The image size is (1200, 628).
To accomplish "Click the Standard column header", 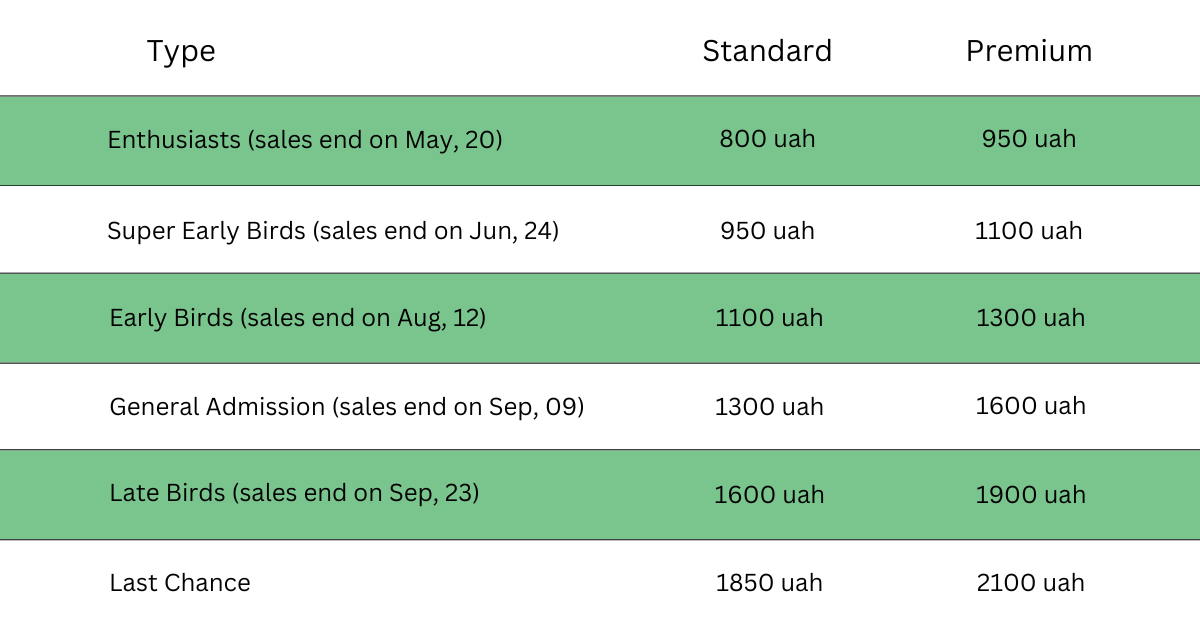I will point(767,51).
